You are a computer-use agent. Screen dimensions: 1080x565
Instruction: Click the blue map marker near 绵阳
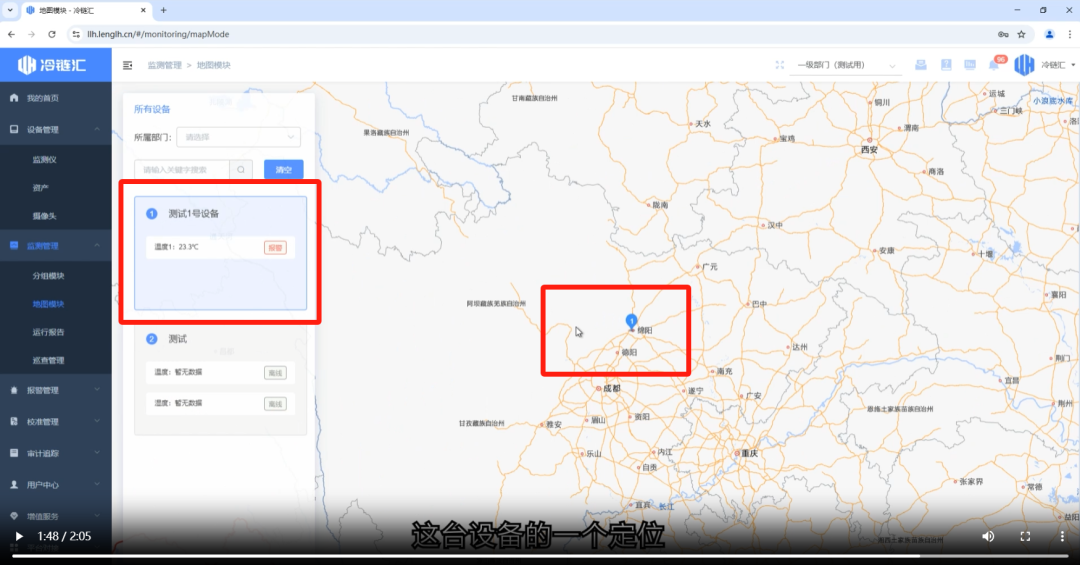coord(631,320)
